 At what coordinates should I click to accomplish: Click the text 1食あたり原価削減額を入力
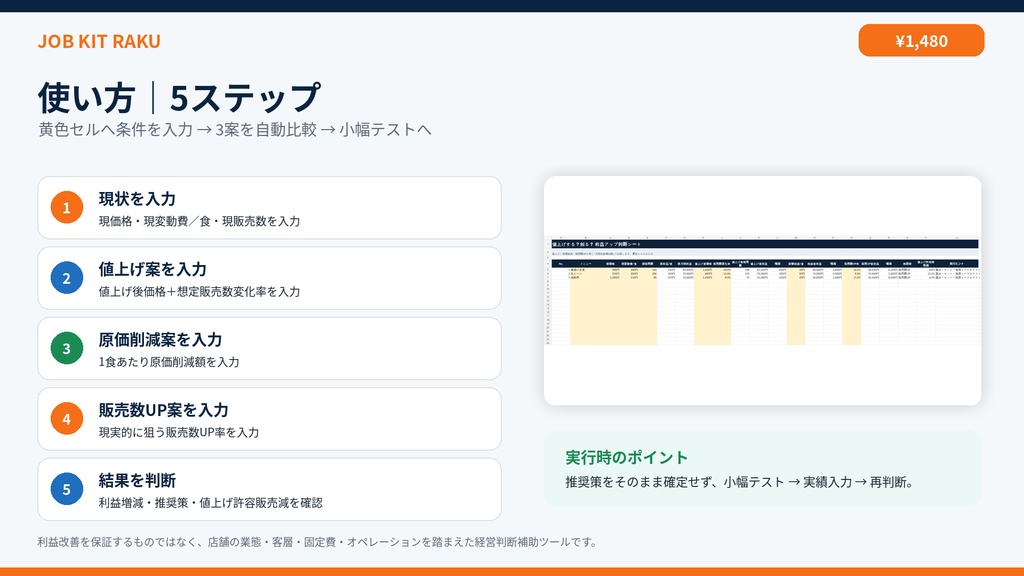[x=169, y=362]
